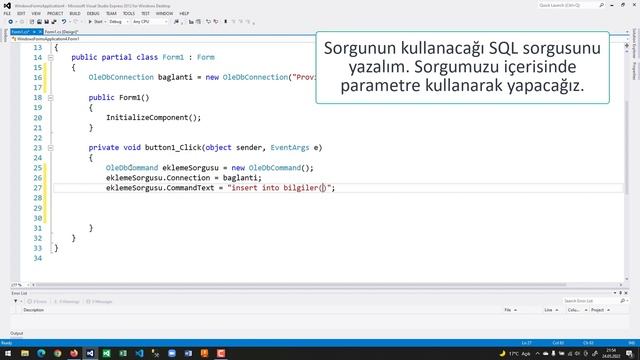The width and height of the screenshot is (640, 360).
Task: Open Visual Studio Code from the taskbar
Action: pos(139,353)
